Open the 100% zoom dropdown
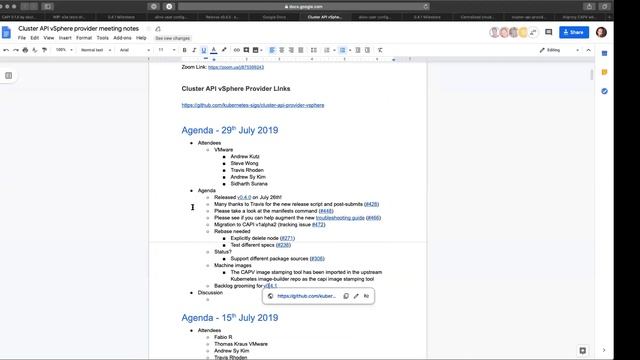Screen dimensions: 640x360 coord(64,50)
